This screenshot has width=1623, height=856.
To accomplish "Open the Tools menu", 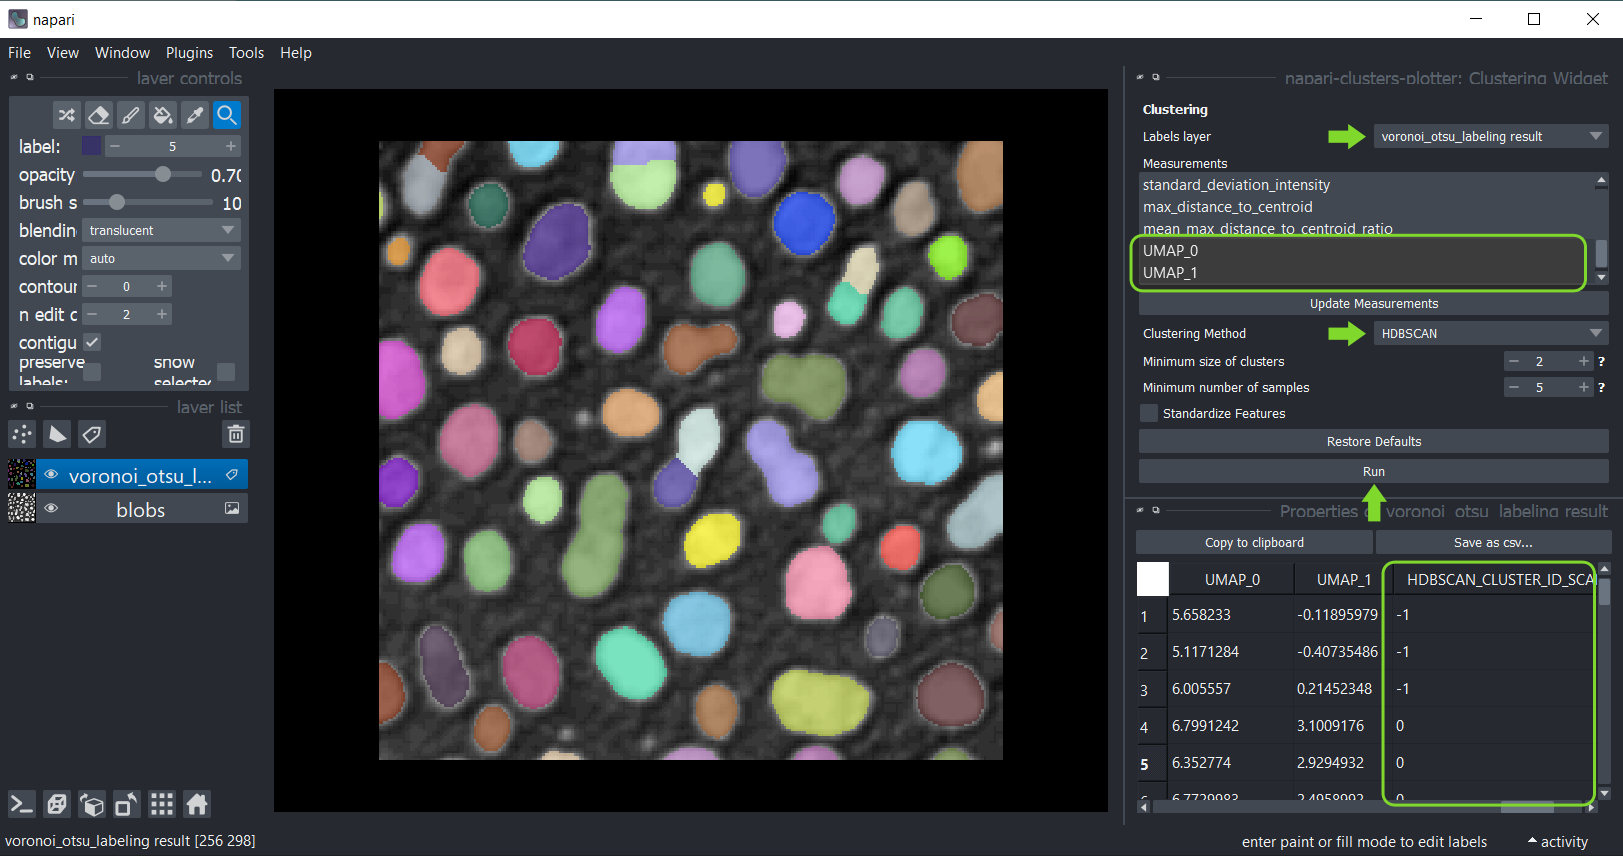I will 246,53.
